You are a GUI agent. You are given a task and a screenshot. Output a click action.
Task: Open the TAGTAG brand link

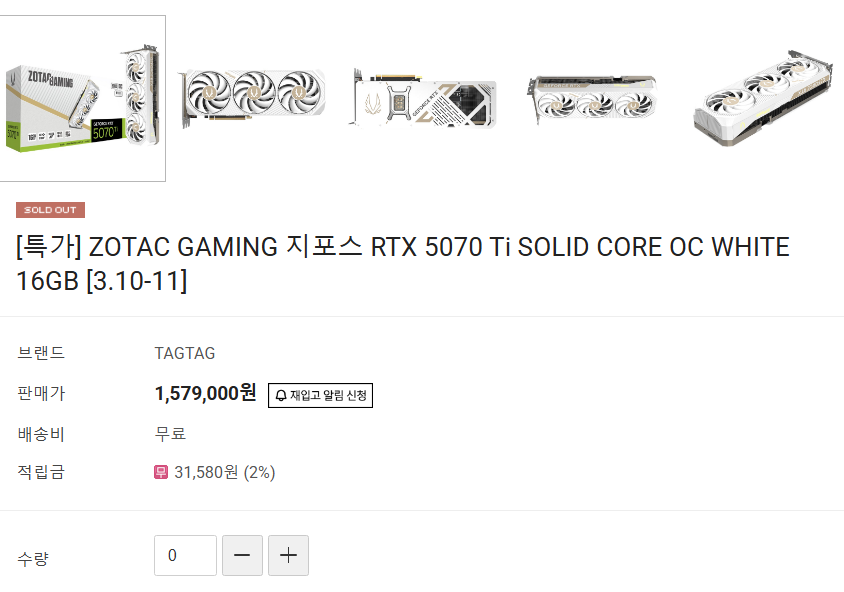point(185,353)
